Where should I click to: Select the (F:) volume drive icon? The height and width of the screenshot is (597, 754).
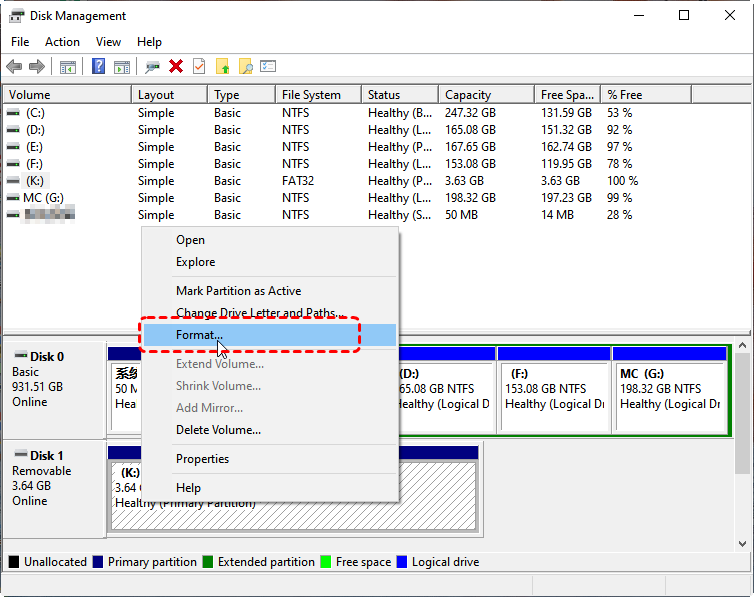pyautogui.click(x=13, y=164)
